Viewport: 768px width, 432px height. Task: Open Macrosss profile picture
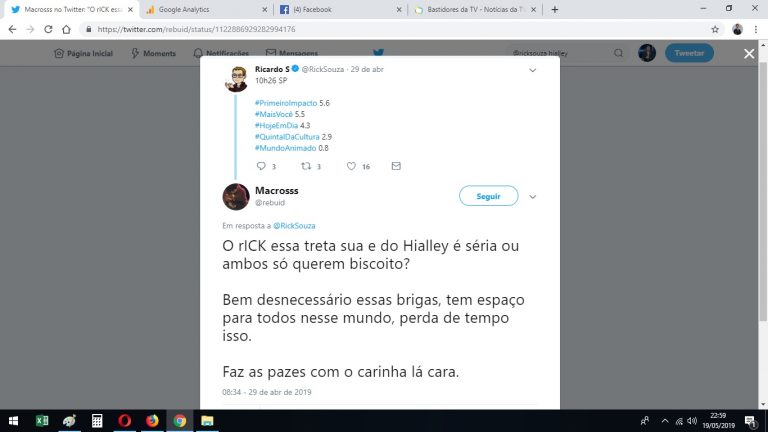236,197
